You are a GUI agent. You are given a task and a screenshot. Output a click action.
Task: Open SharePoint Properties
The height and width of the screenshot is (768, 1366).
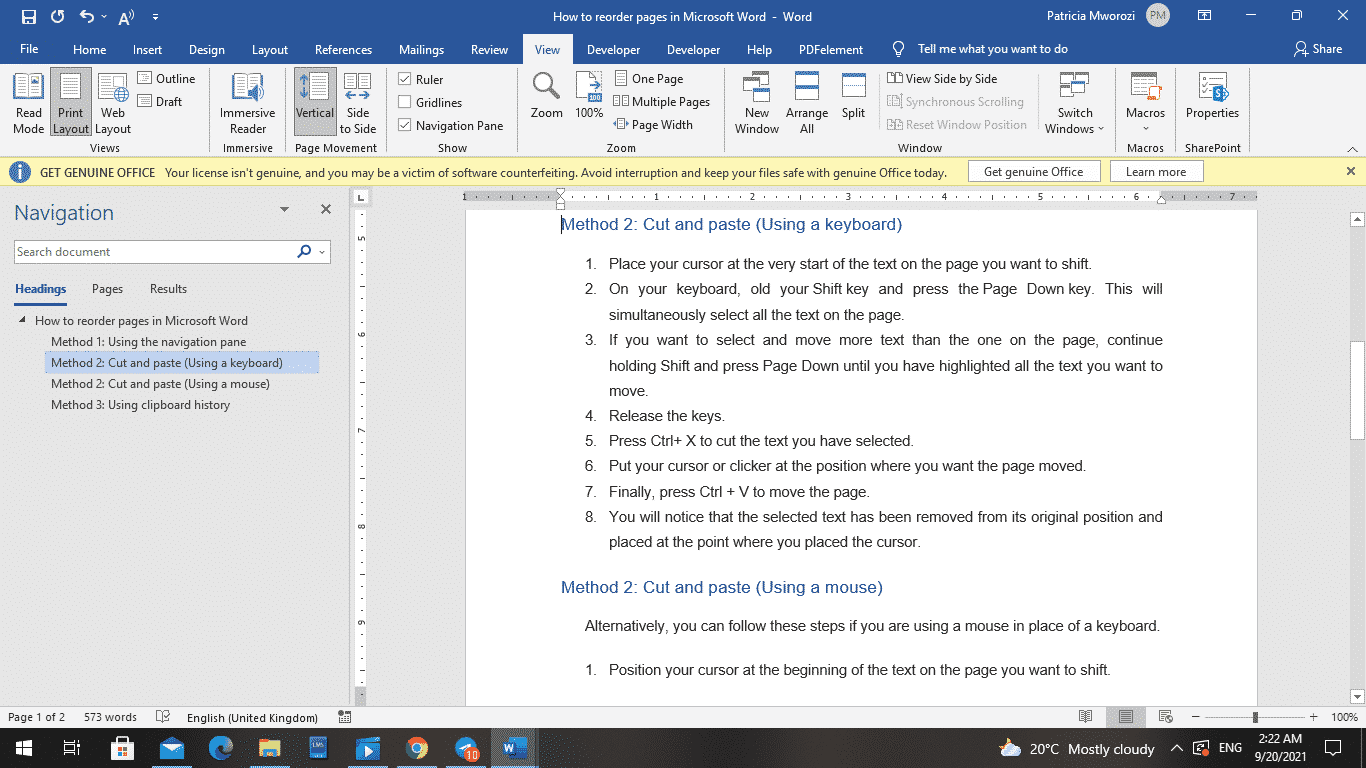coord(1212,97)
